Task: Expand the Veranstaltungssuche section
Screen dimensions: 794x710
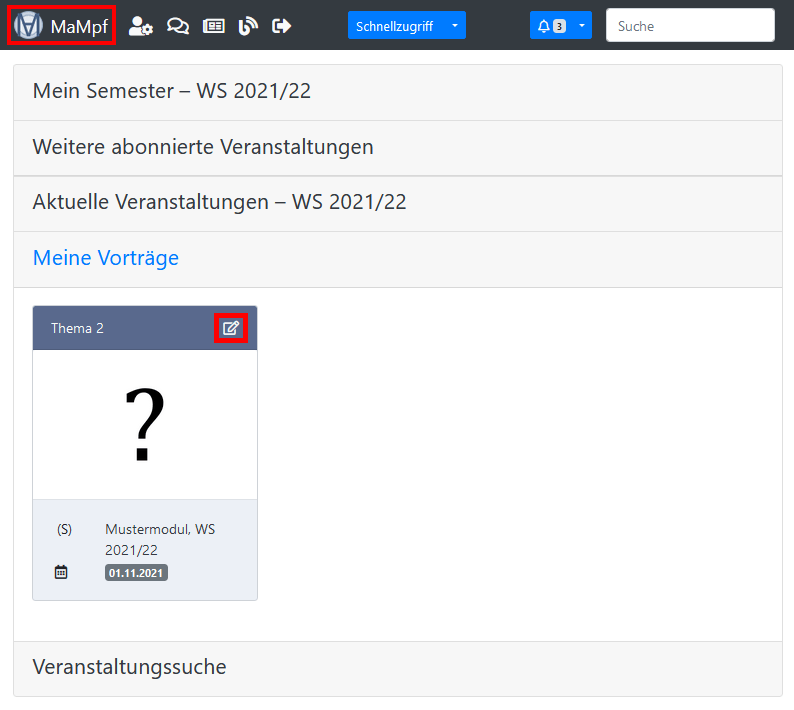Action: (x=130, y=667)
